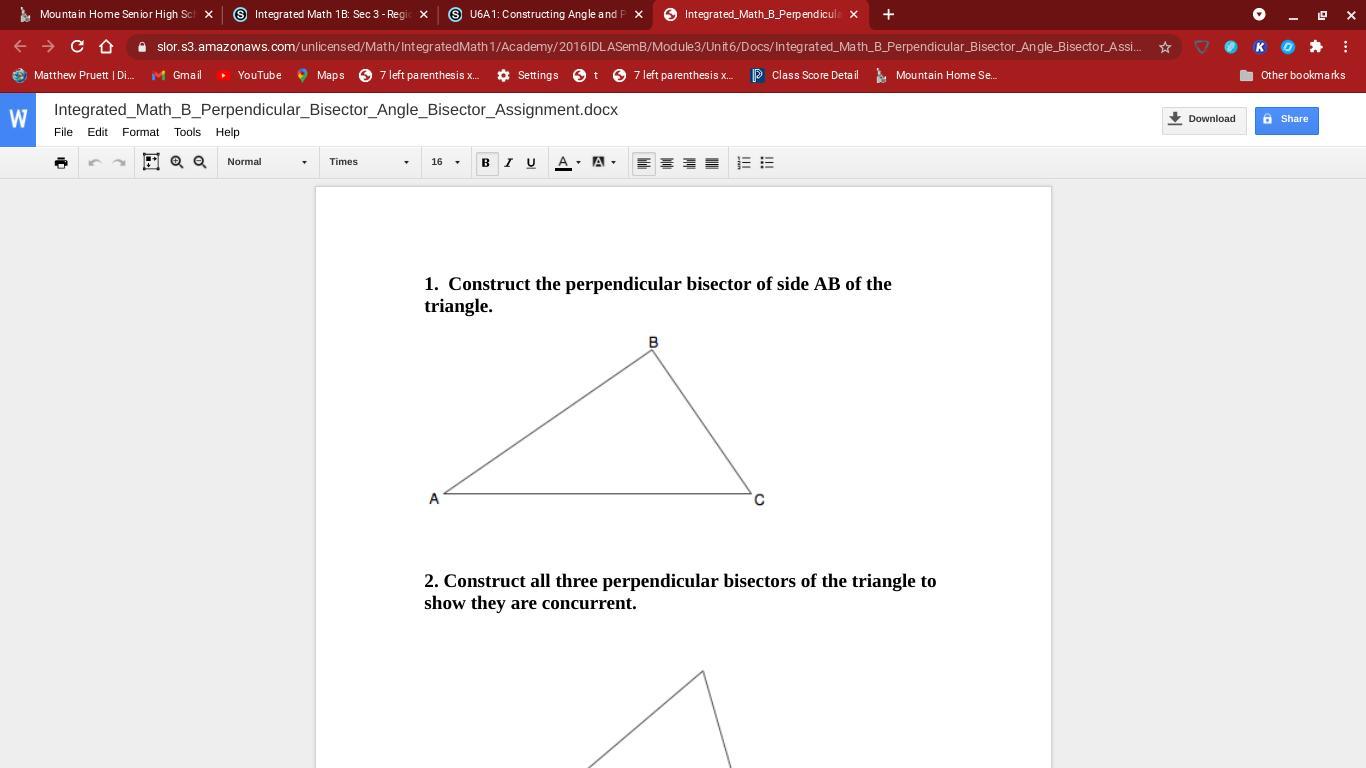Pick the text highlight color swatch

coord(598,163)
